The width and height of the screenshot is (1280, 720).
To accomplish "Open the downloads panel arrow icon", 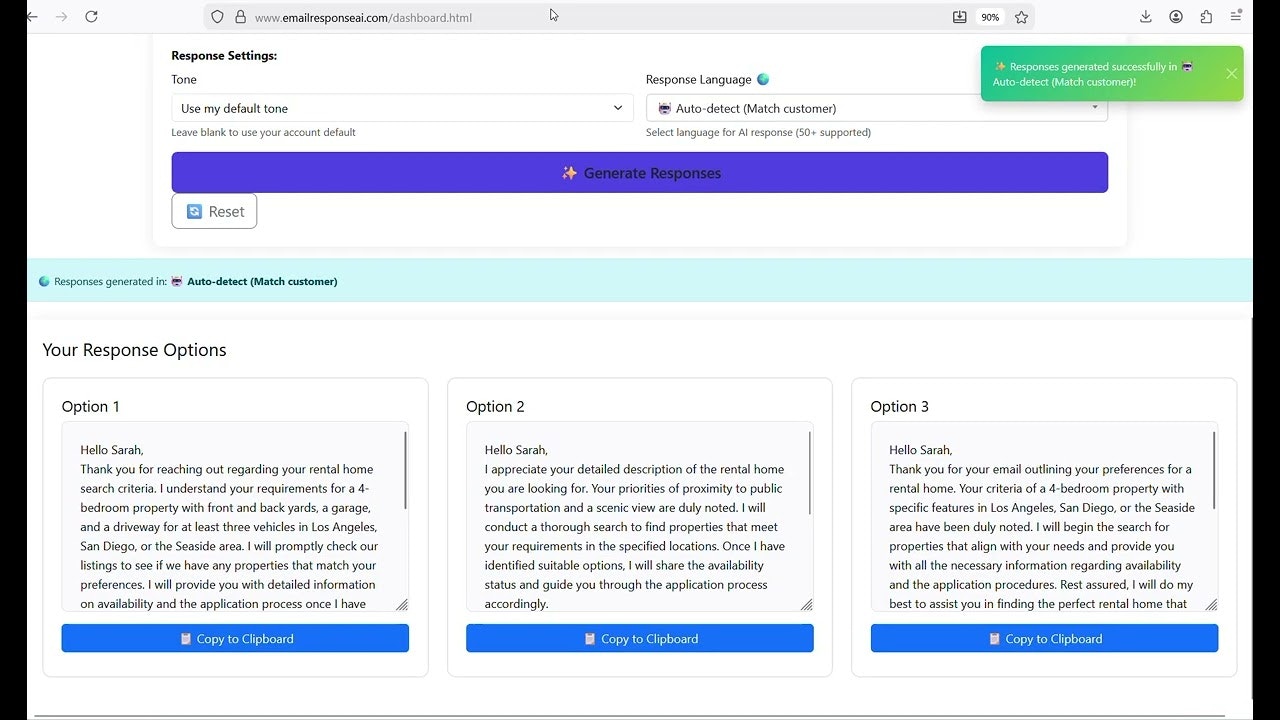I will click(x=1145, y=17).
